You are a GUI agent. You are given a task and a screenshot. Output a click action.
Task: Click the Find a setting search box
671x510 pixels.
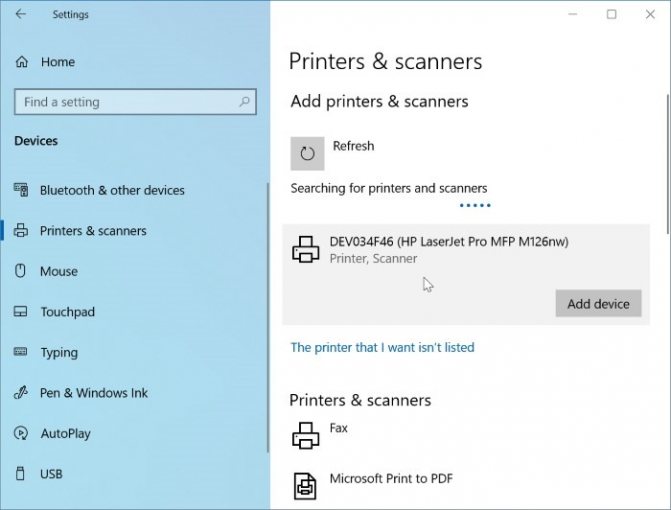[125, 102]
